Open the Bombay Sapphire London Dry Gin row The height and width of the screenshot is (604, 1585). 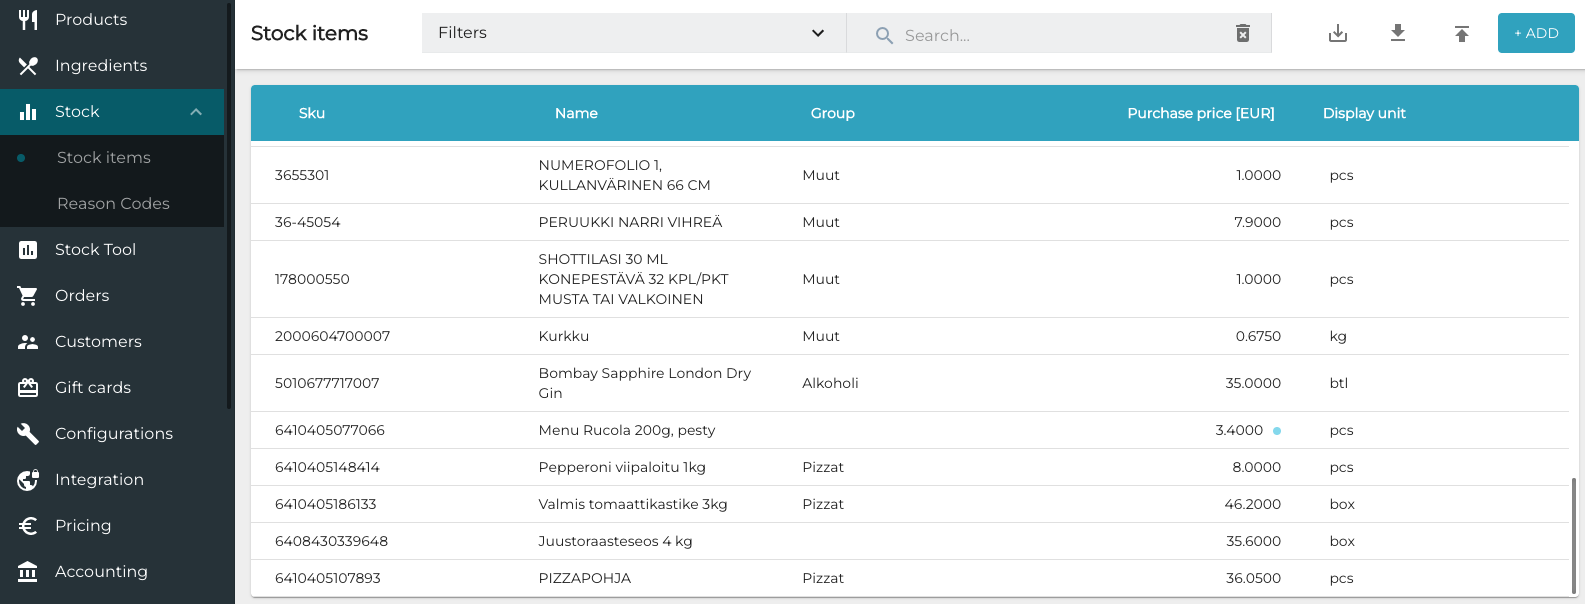pyautogui.click(x=644, y=383)
